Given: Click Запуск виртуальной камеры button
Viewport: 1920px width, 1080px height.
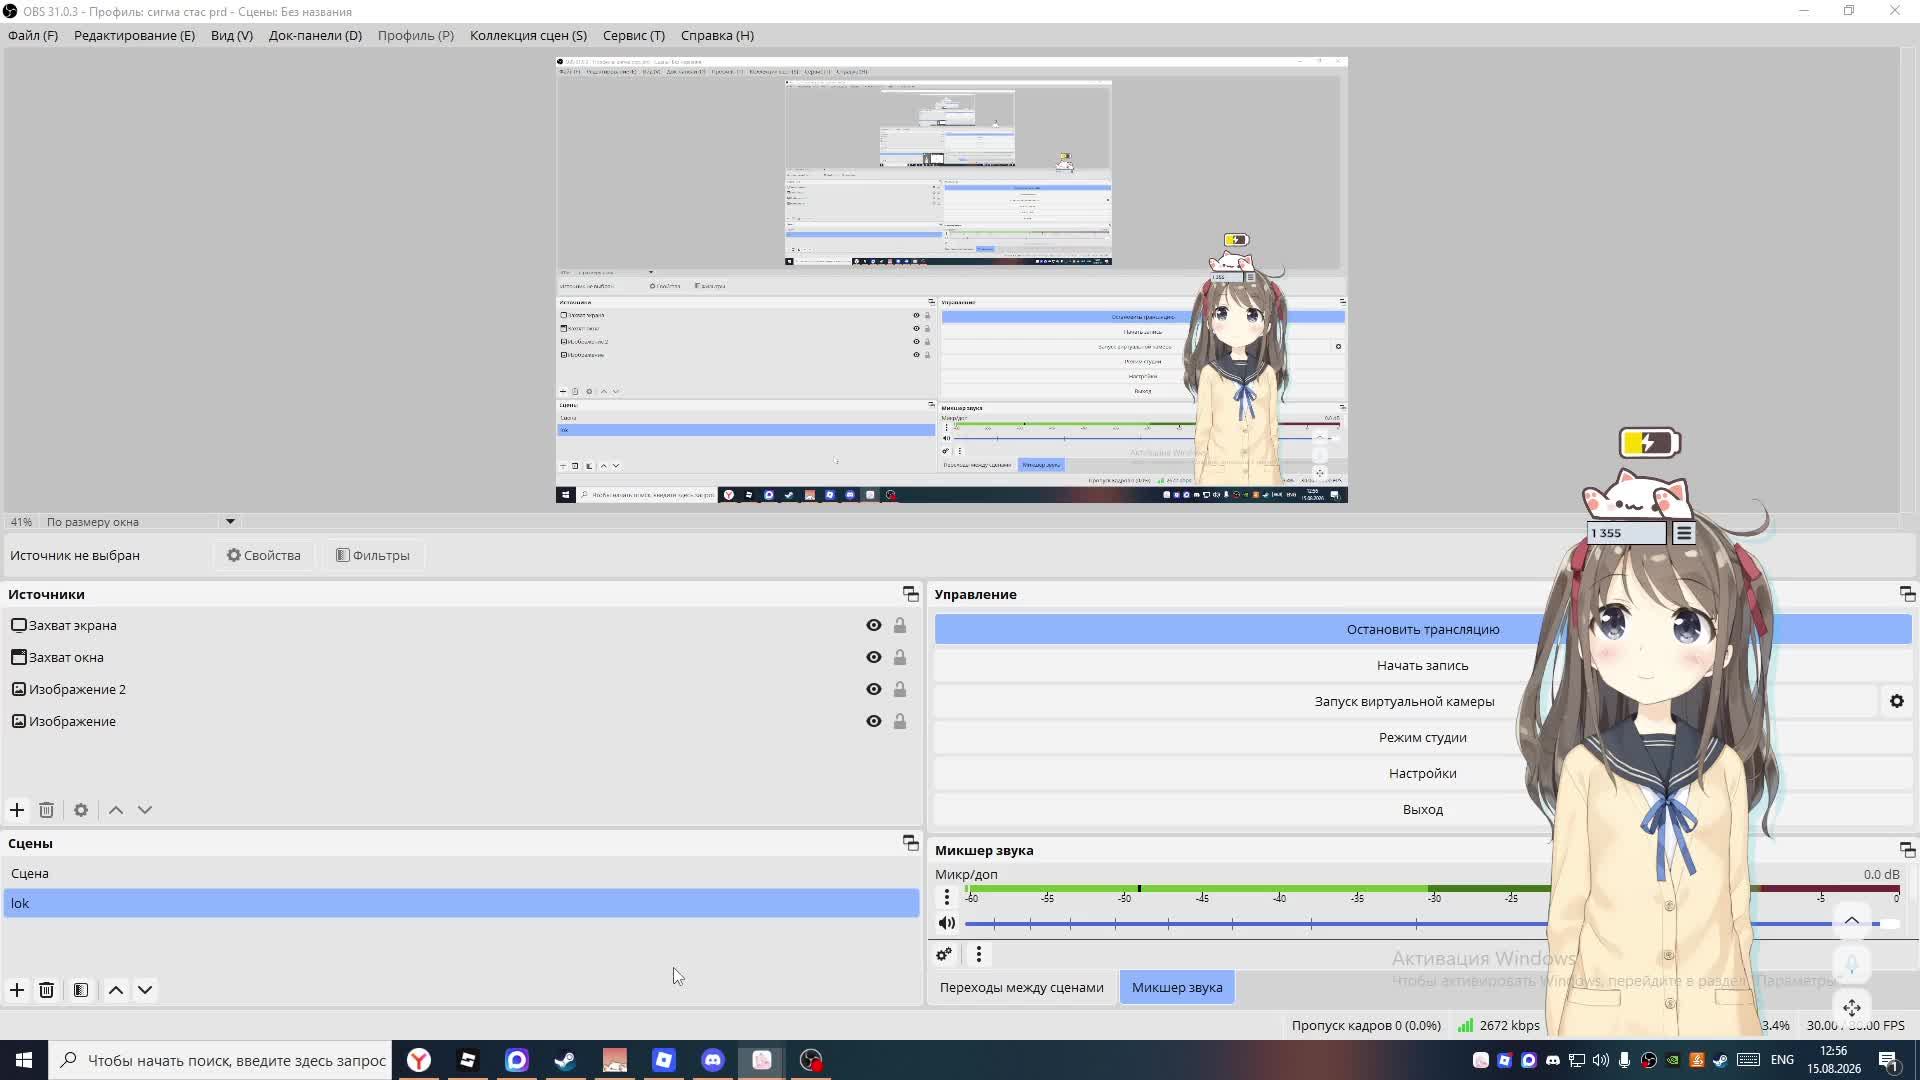Looking at the screenshot, I should point(1404,701).
